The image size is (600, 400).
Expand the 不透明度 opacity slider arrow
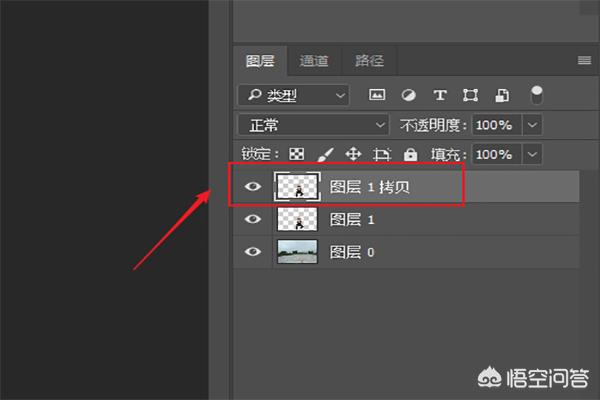pos(532,125)
